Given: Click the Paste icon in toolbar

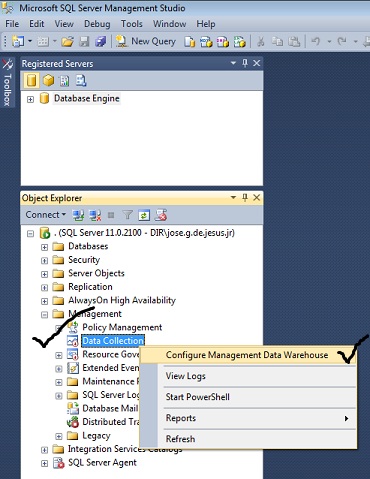Looking at the screenshot, I should pos(294,42).
